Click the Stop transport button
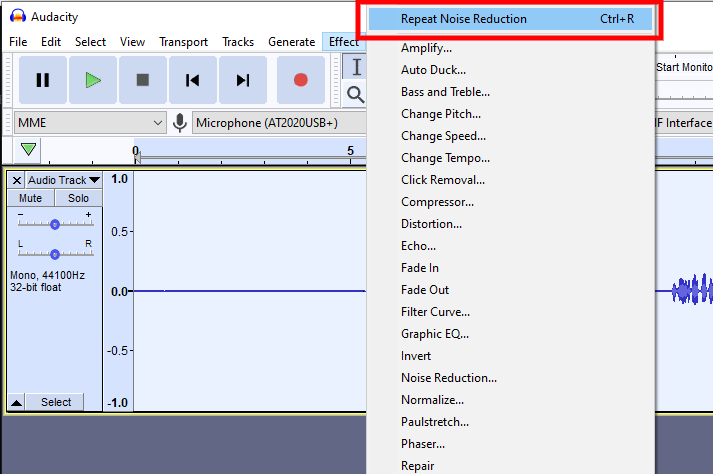The height and width of the screenshot is (474, 713). [143, 80]
